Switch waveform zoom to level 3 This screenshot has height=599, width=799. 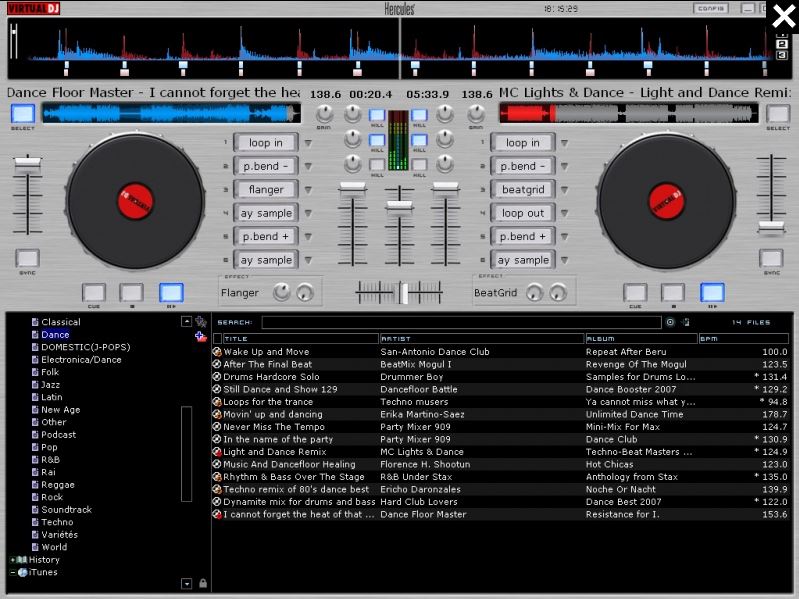pos(782,55)
